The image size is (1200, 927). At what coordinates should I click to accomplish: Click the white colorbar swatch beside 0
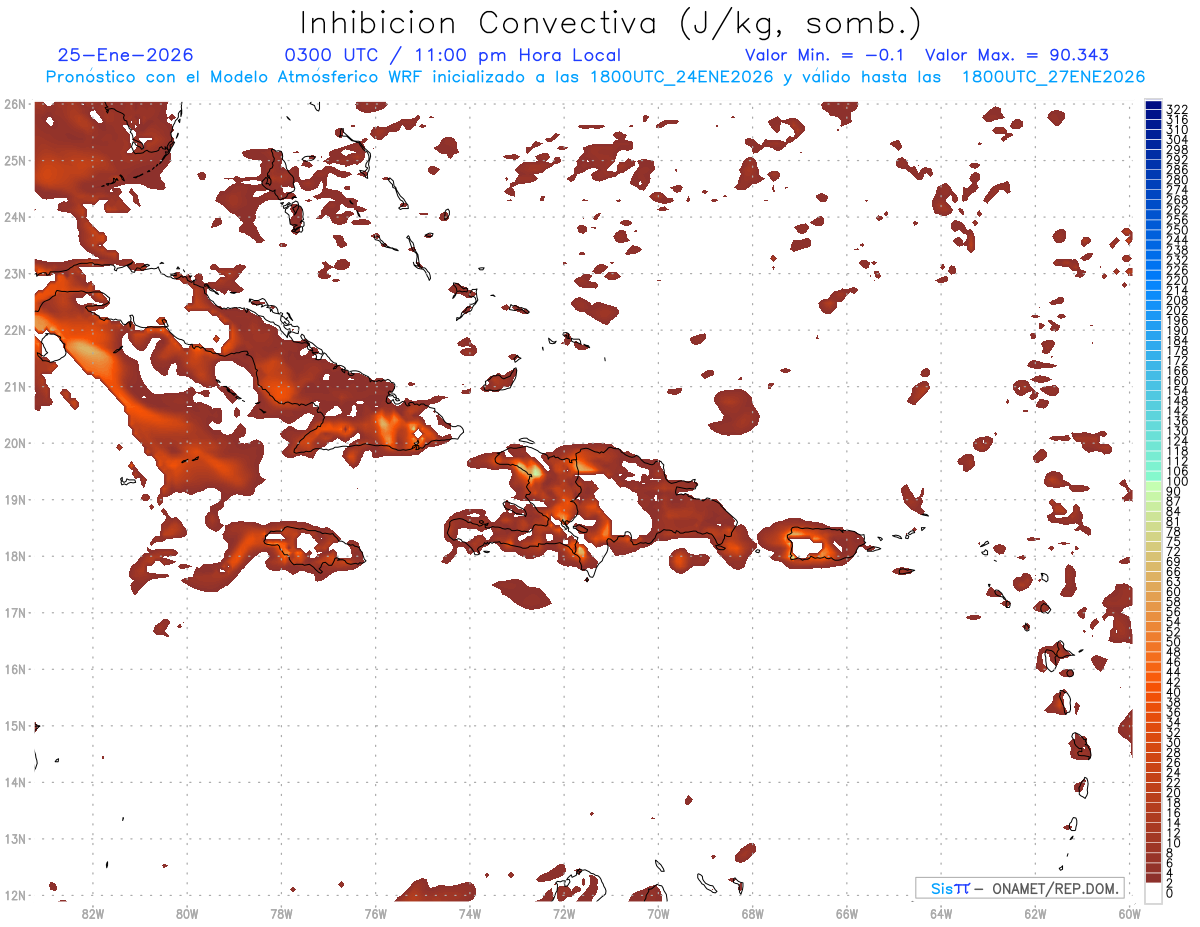pos(1153,892)
